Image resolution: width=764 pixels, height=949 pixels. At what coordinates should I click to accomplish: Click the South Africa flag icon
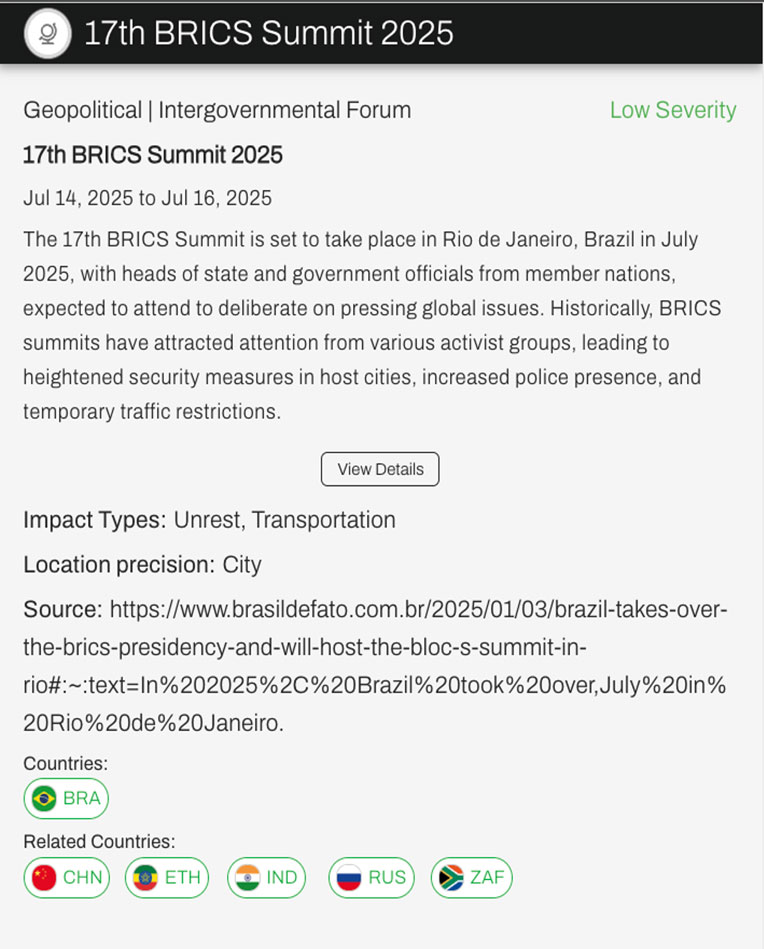point(451,877)
